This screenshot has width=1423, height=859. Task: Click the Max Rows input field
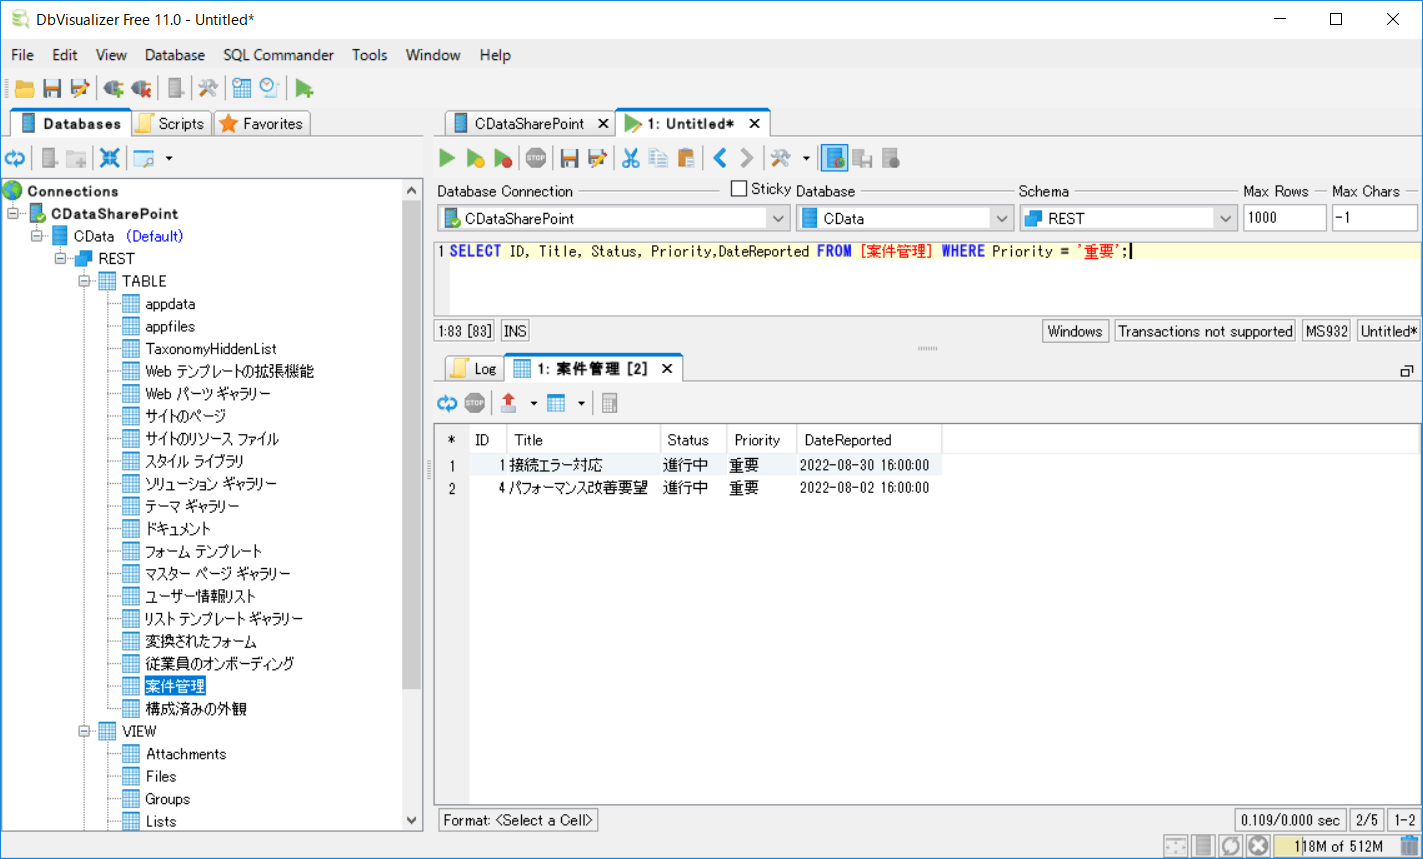pyautogui.click(x=1284, y=218)
